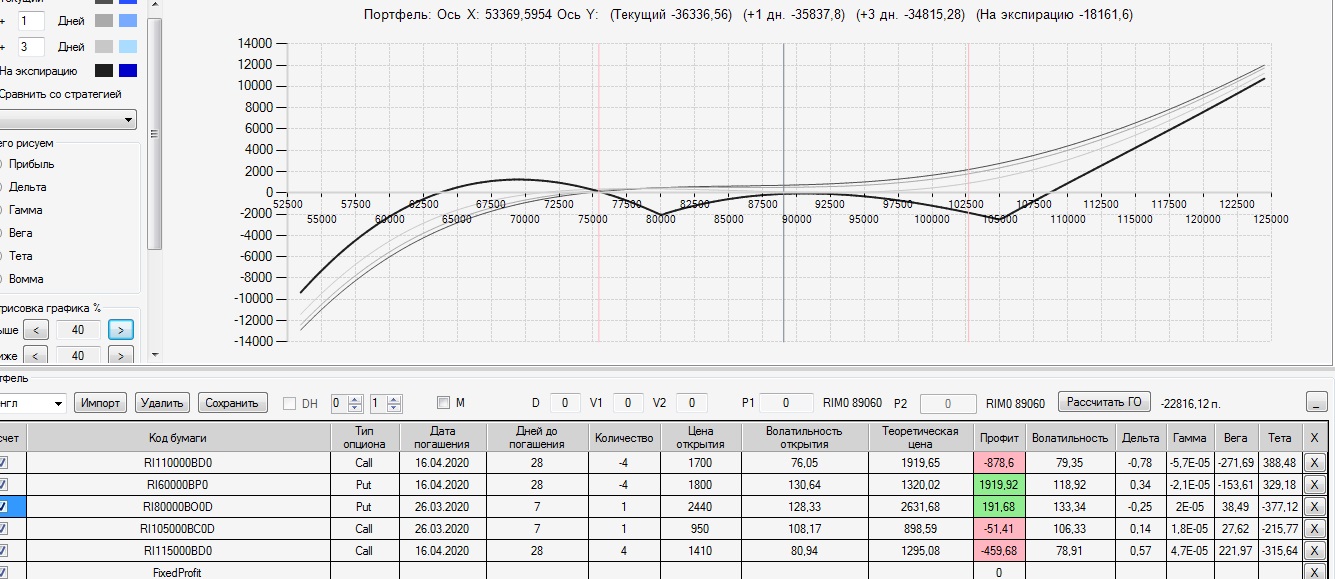The width and height of the screenshot is (1335, 579).
Task: Pick blue color swatch for +1 day line
Action: tap(128, 20)
